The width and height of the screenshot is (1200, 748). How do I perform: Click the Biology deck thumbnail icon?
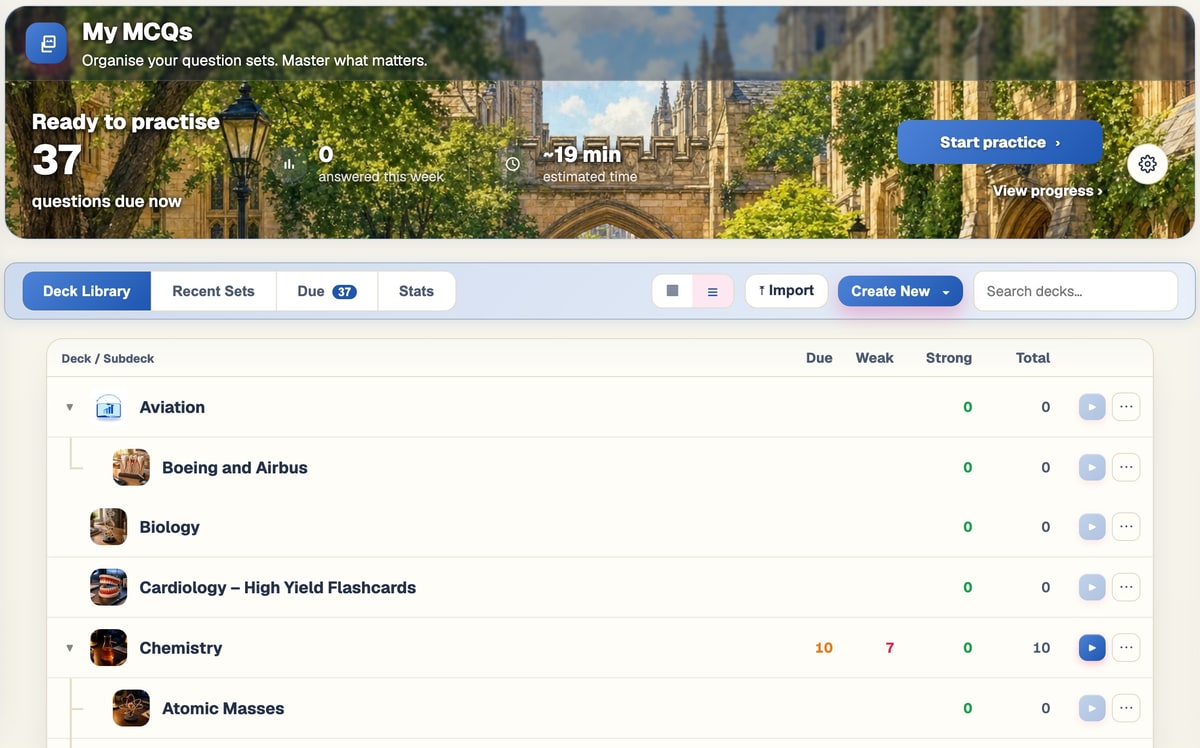coord(108,527)
